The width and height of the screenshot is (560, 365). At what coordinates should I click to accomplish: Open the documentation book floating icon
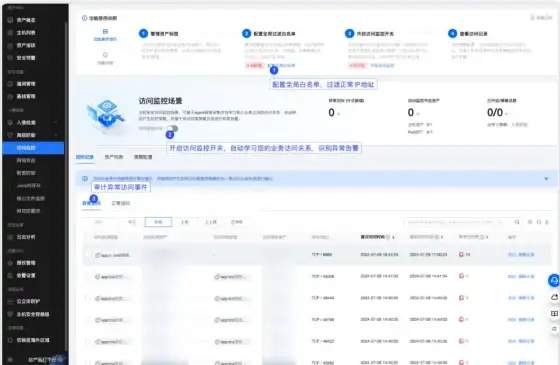click(554, 314)
